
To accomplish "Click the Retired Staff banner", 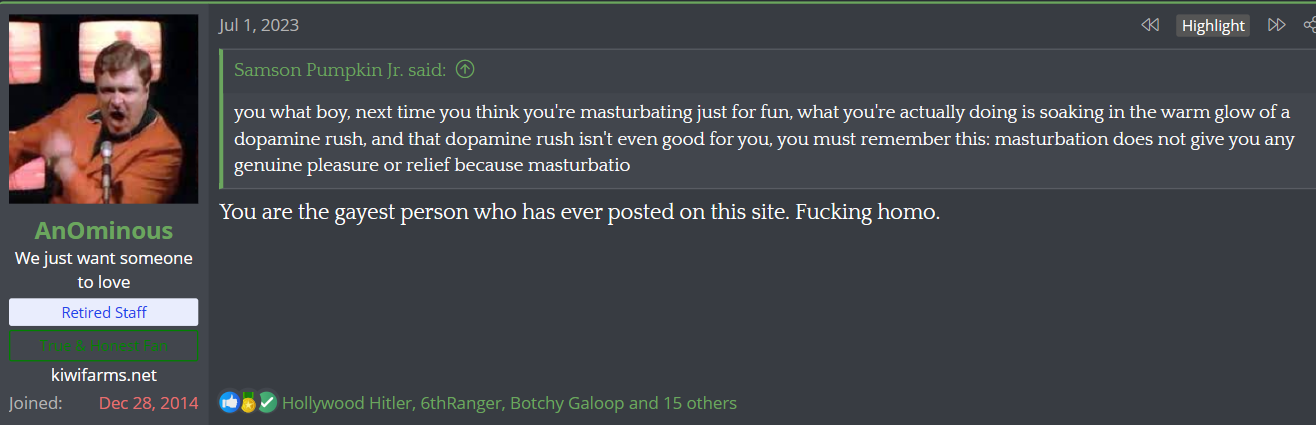I will click(x=104, y=312).
